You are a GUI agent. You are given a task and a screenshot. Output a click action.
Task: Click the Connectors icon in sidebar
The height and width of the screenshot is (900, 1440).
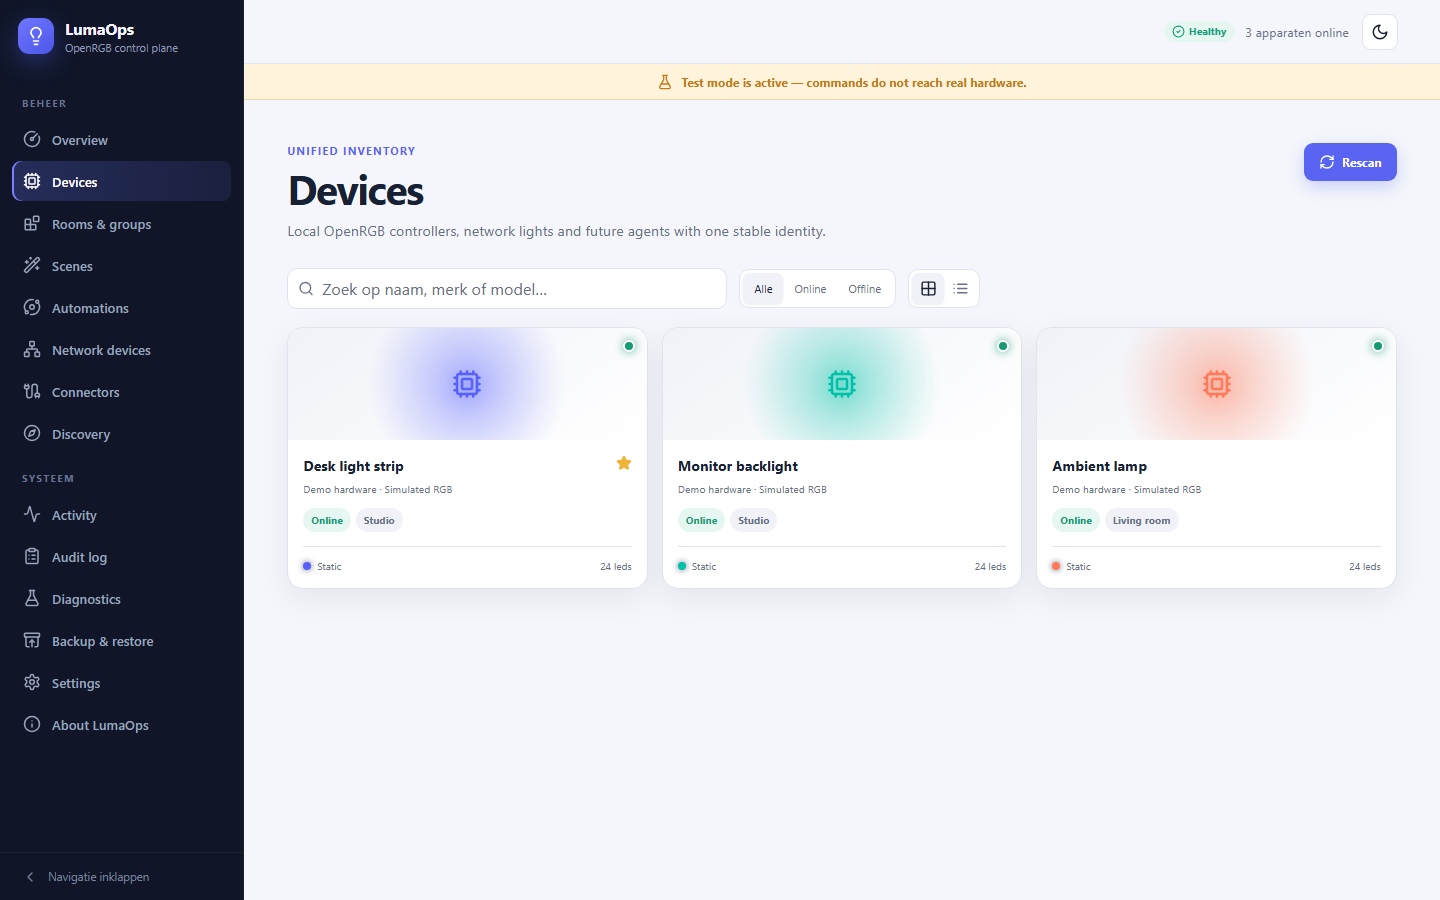[32, 392]
